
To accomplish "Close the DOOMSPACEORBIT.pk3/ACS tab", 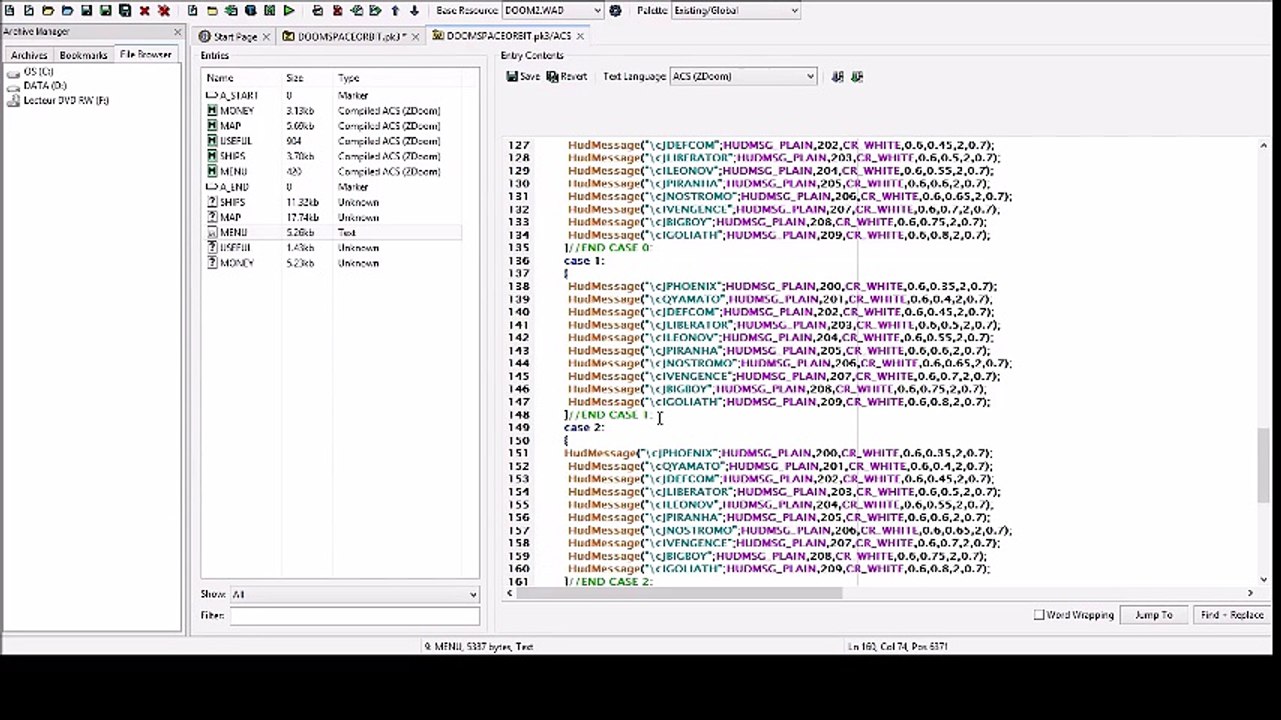I will tap(580, 36).
